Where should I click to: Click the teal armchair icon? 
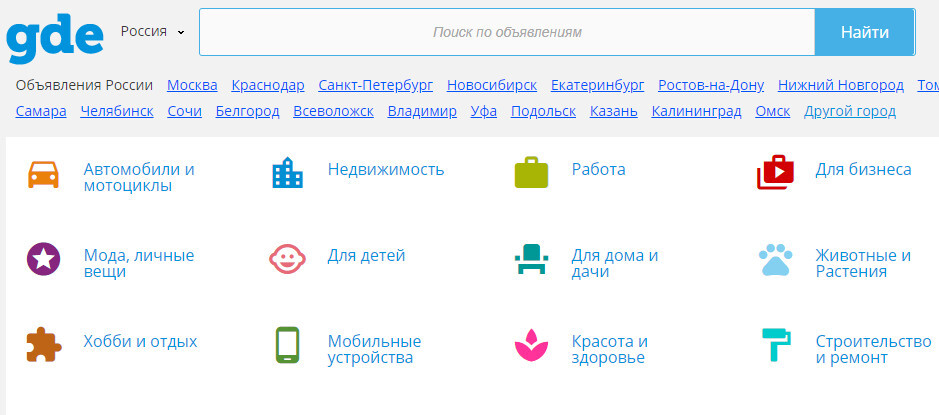(531, 259)
